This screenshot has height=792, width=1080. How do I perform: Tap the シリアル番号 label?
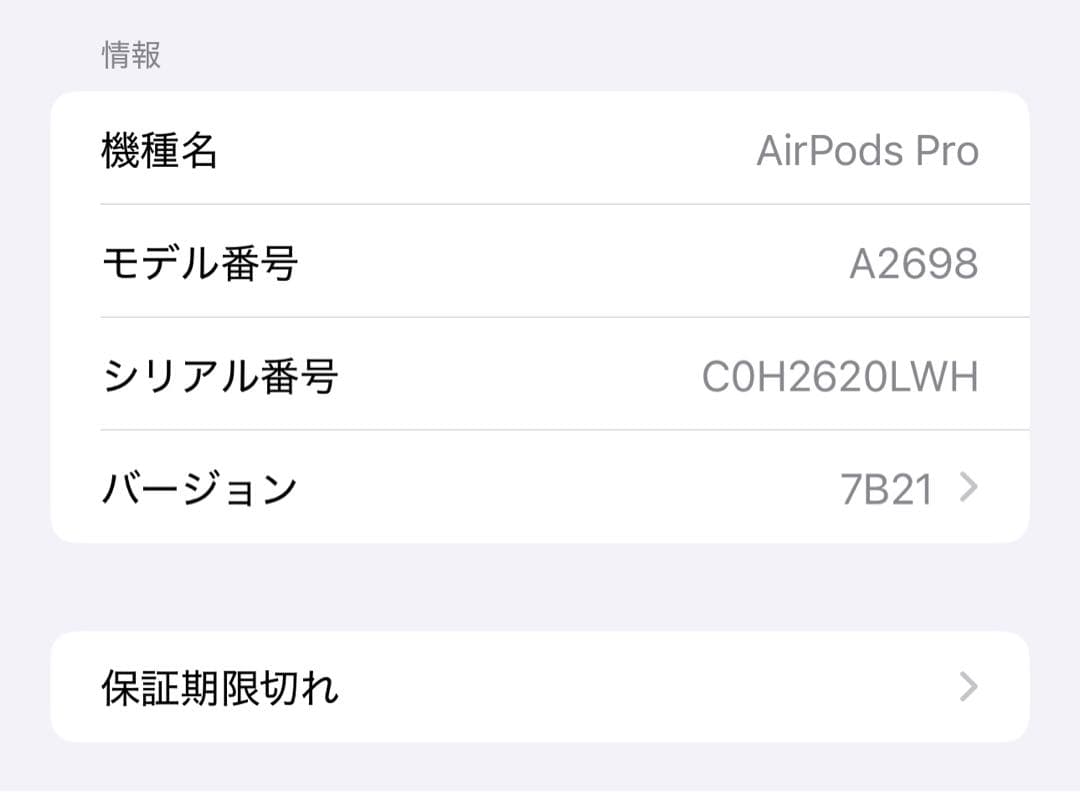220,375
